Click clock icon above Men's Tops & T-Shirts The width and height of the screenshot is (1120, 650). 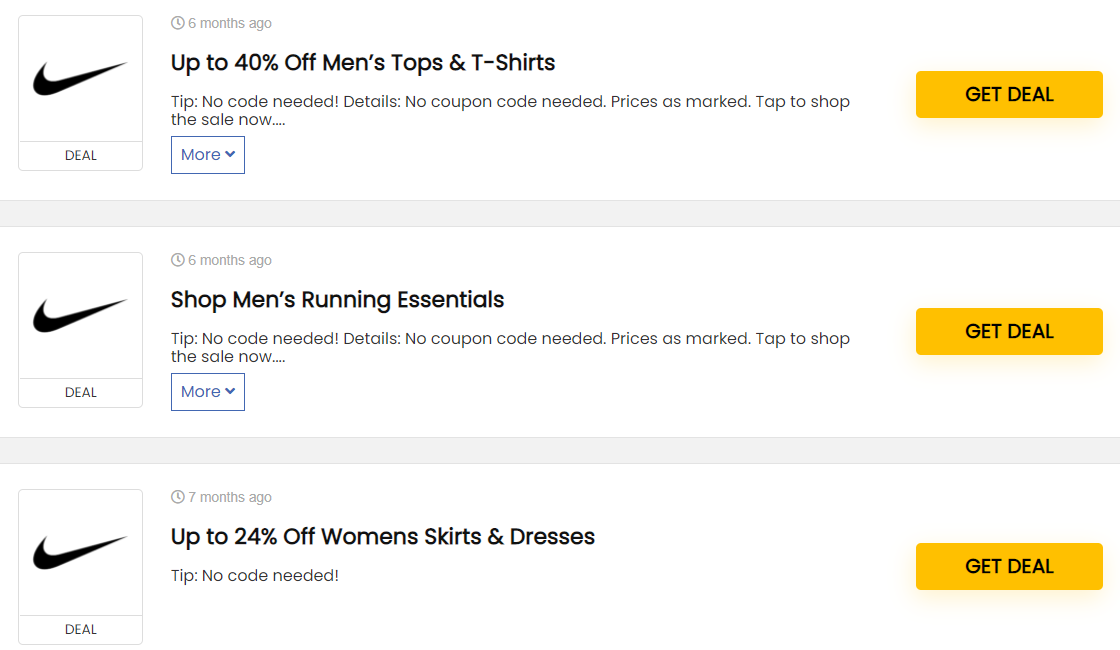click(x=178, y=23)
